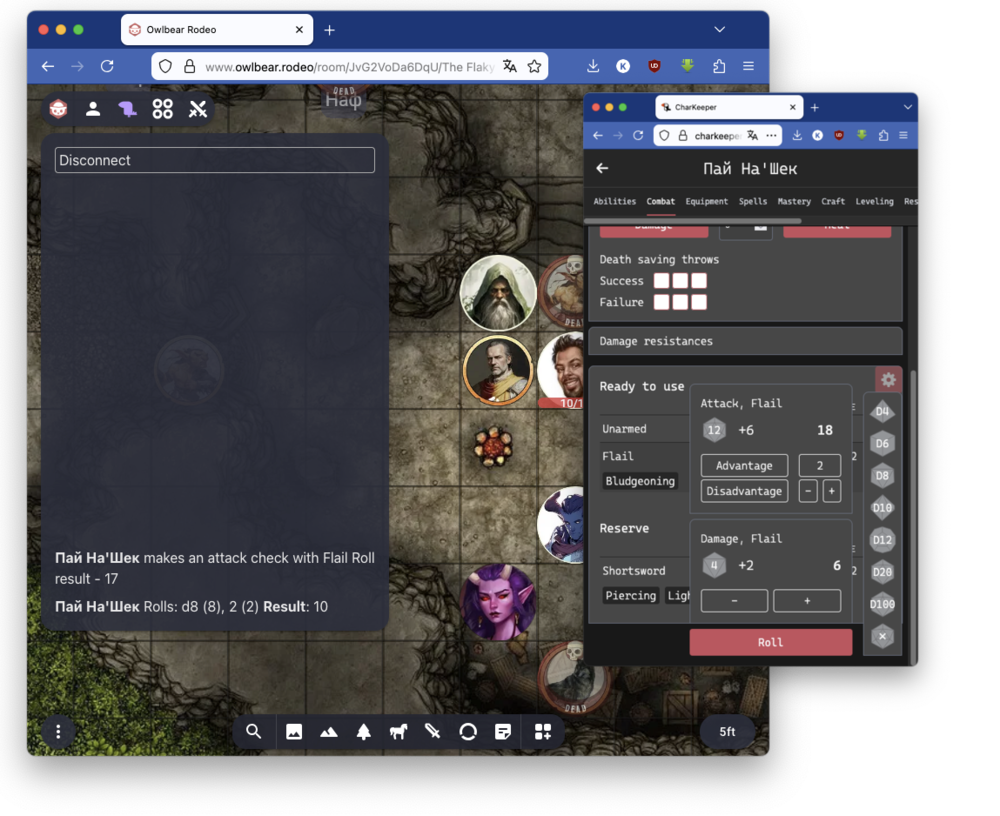Open the gear settings in Ready to use
The width and height of the screenshot is (1000, 816).
(x=888, y=380)
